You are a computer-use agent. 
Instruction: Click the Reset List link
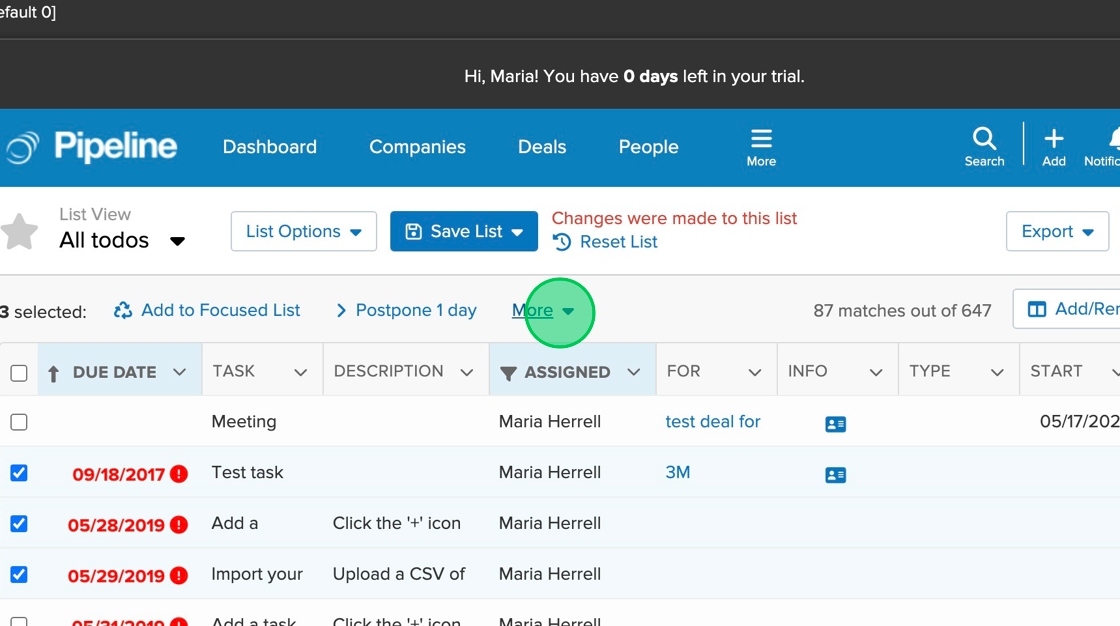pos(606,242)
